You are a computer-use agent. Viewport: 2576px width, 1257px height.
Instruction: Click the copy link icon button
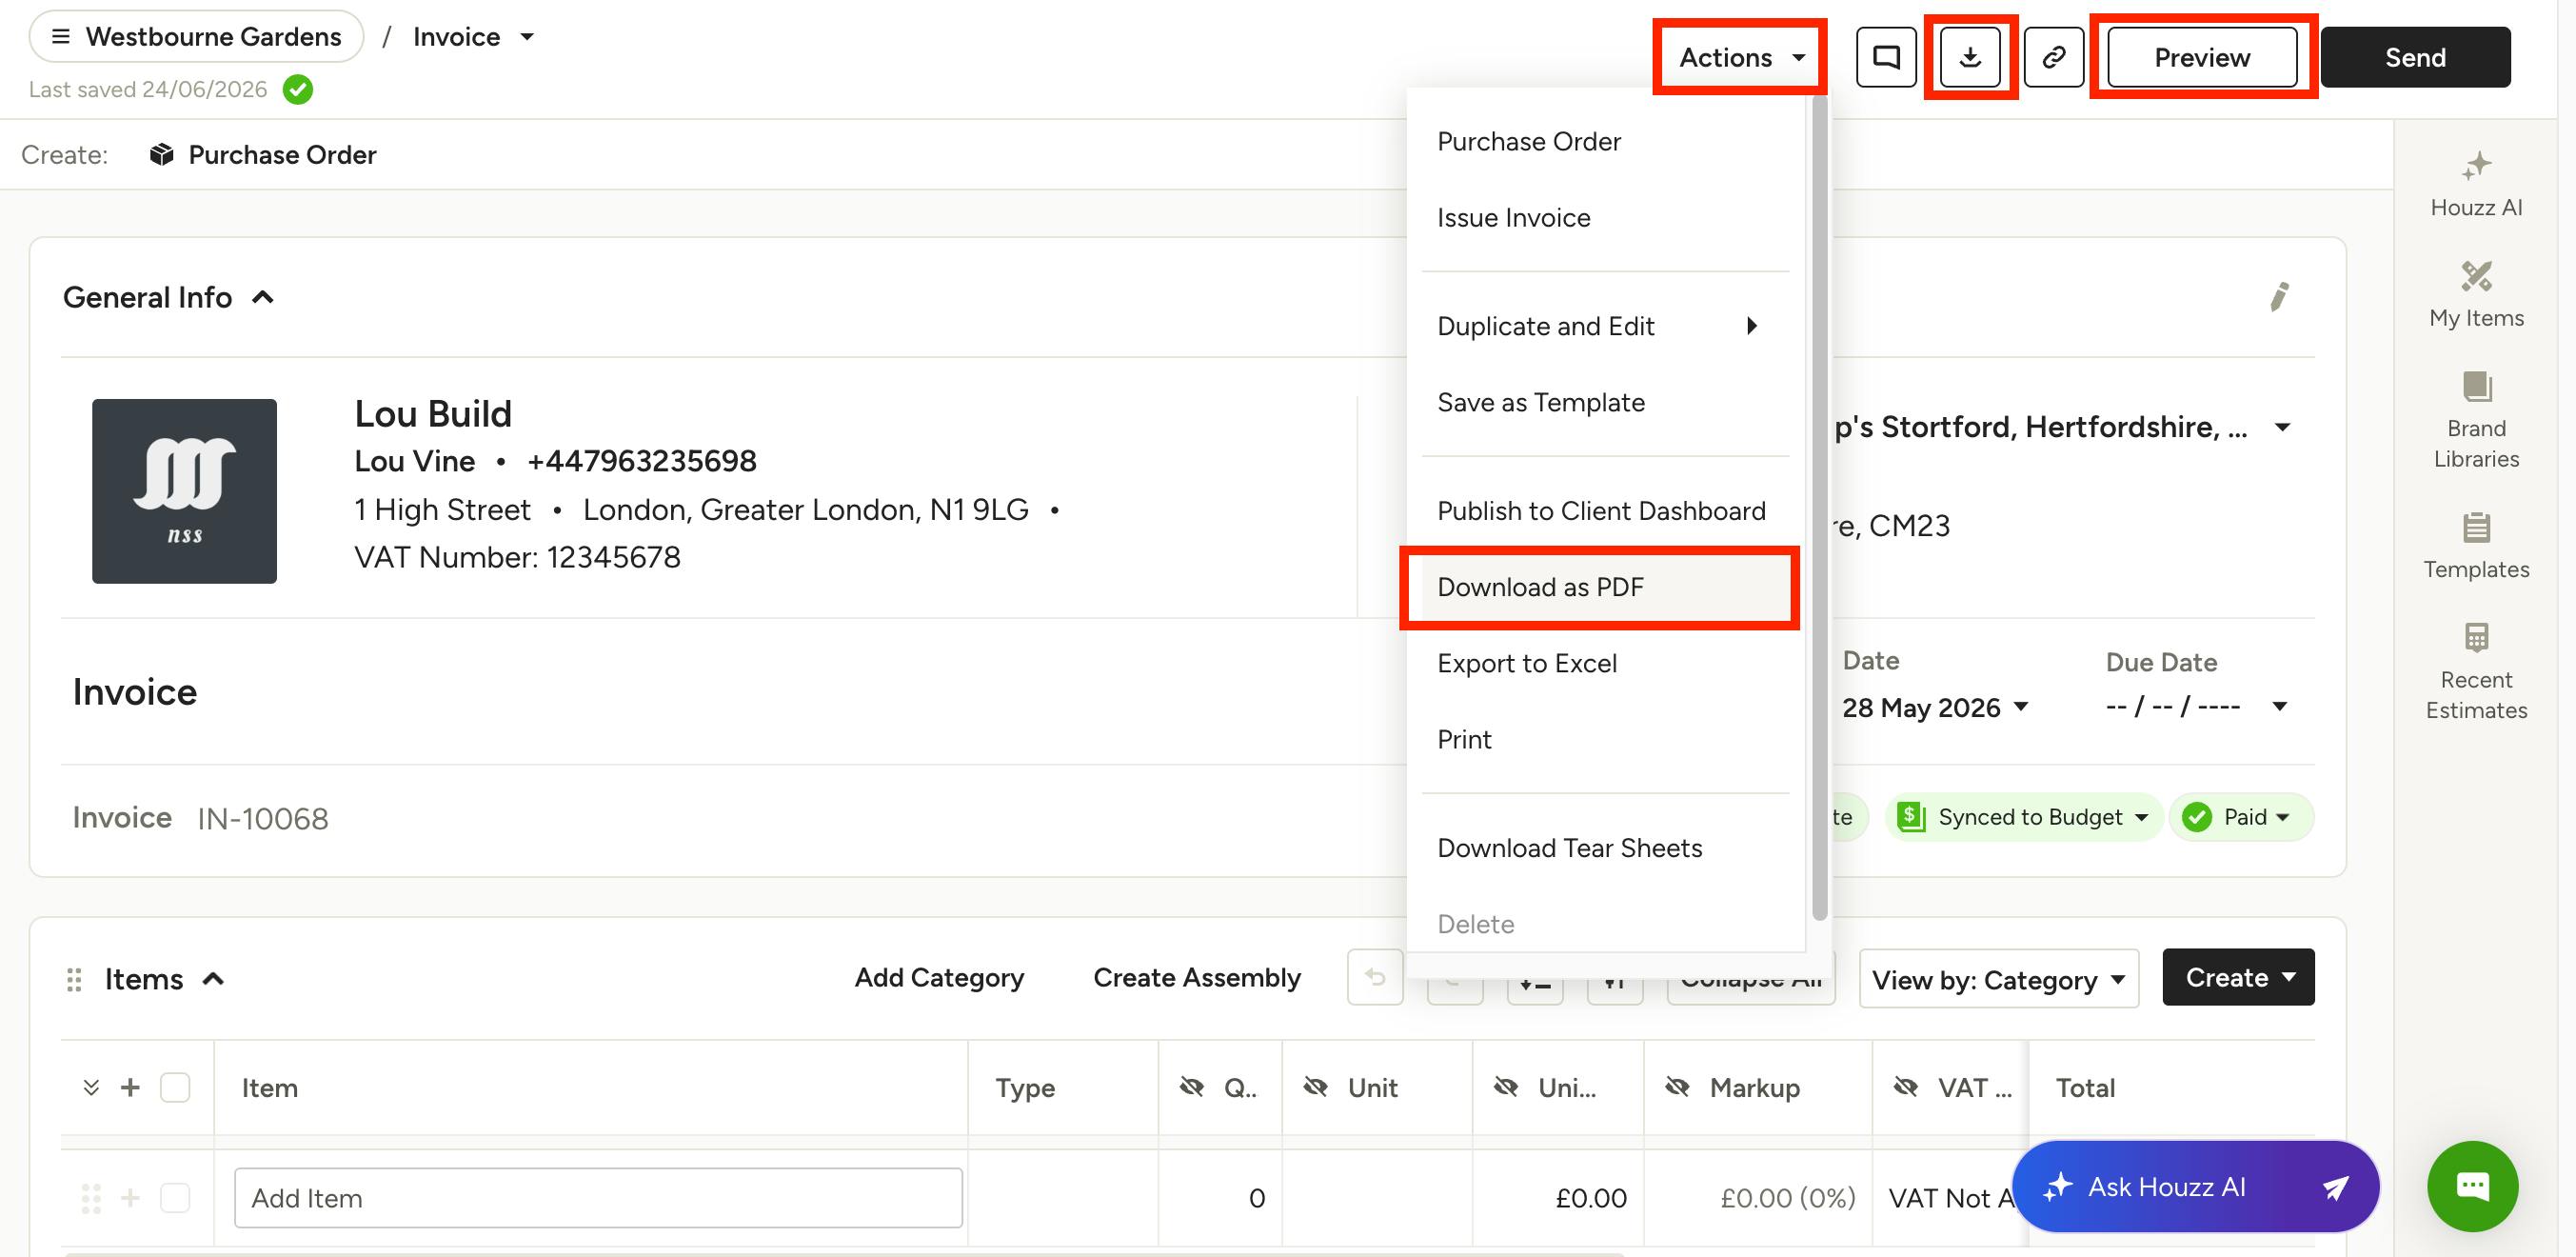2054,57
